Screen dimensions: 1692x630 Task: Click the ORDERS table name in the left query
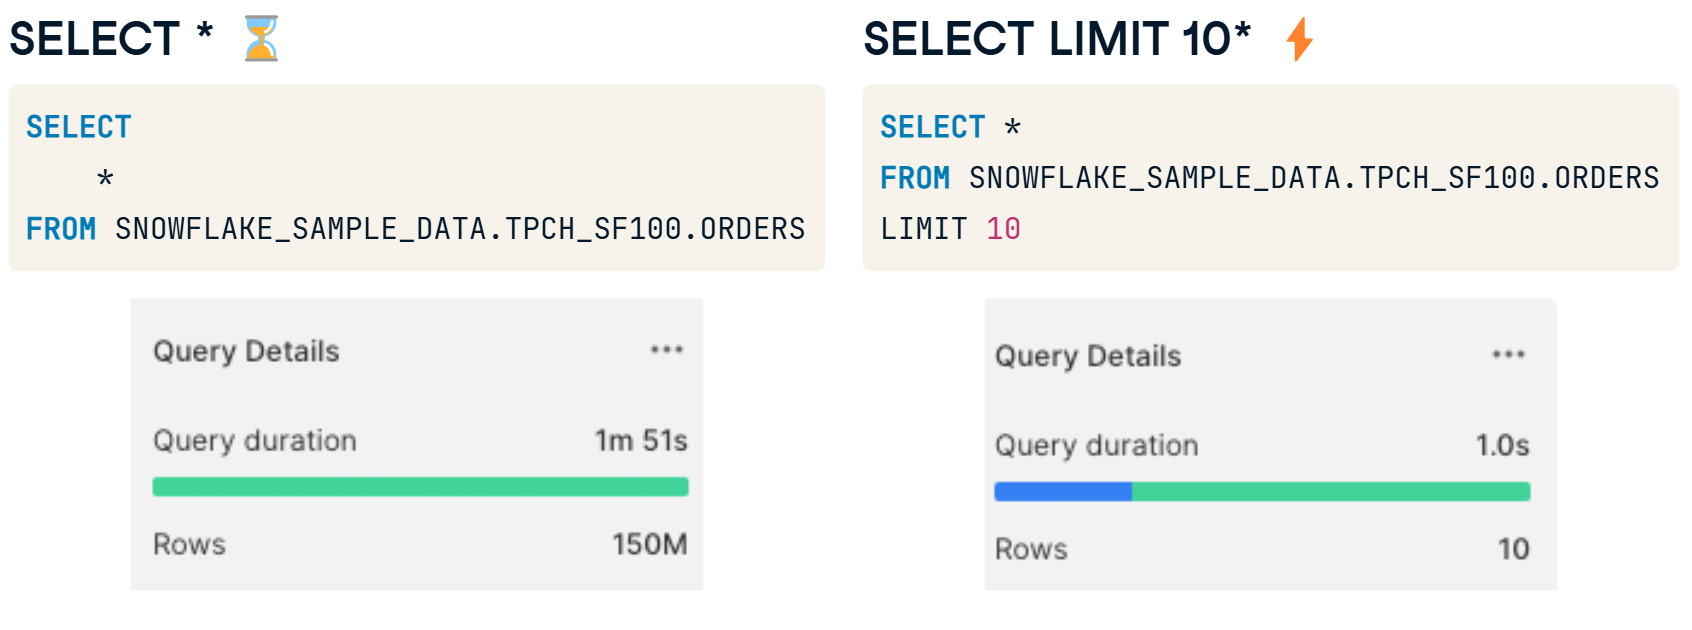point(752,229)
